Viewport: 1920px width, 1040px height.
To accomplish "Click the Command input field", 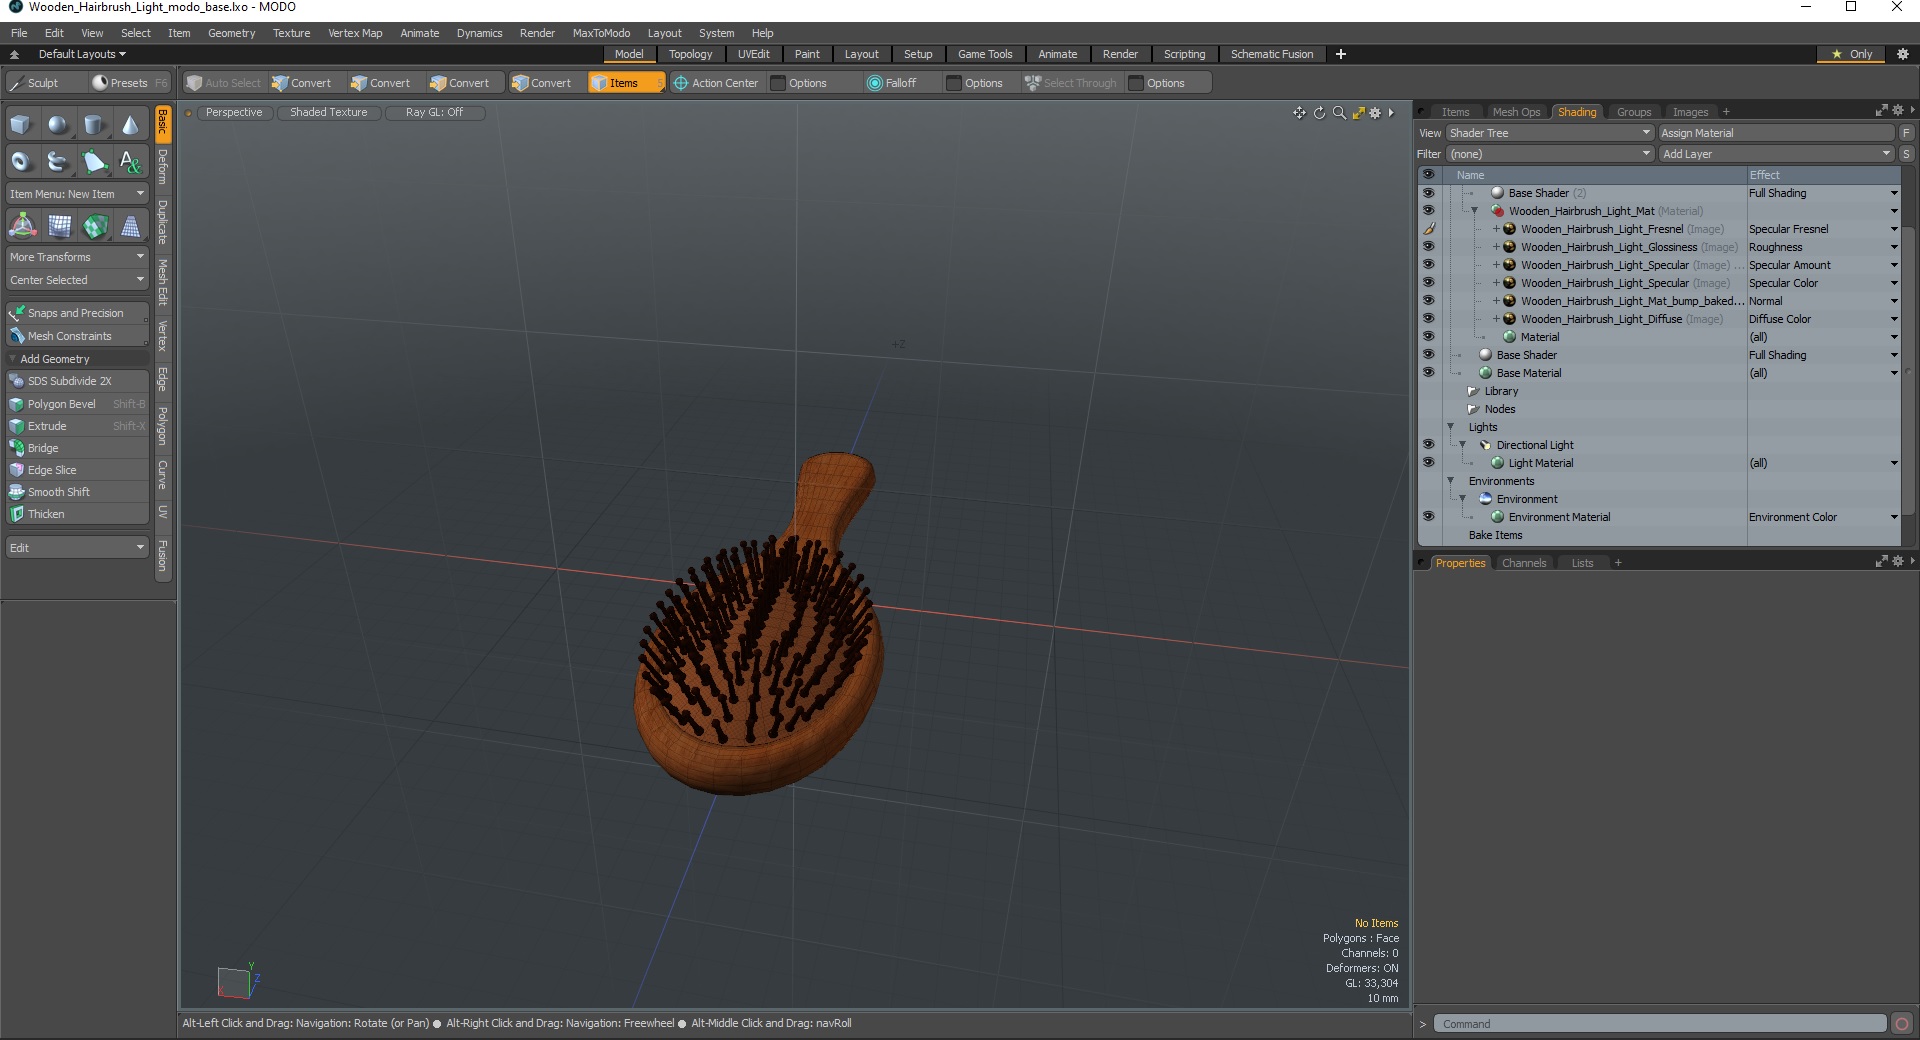I will (x=1660, y=1024).
